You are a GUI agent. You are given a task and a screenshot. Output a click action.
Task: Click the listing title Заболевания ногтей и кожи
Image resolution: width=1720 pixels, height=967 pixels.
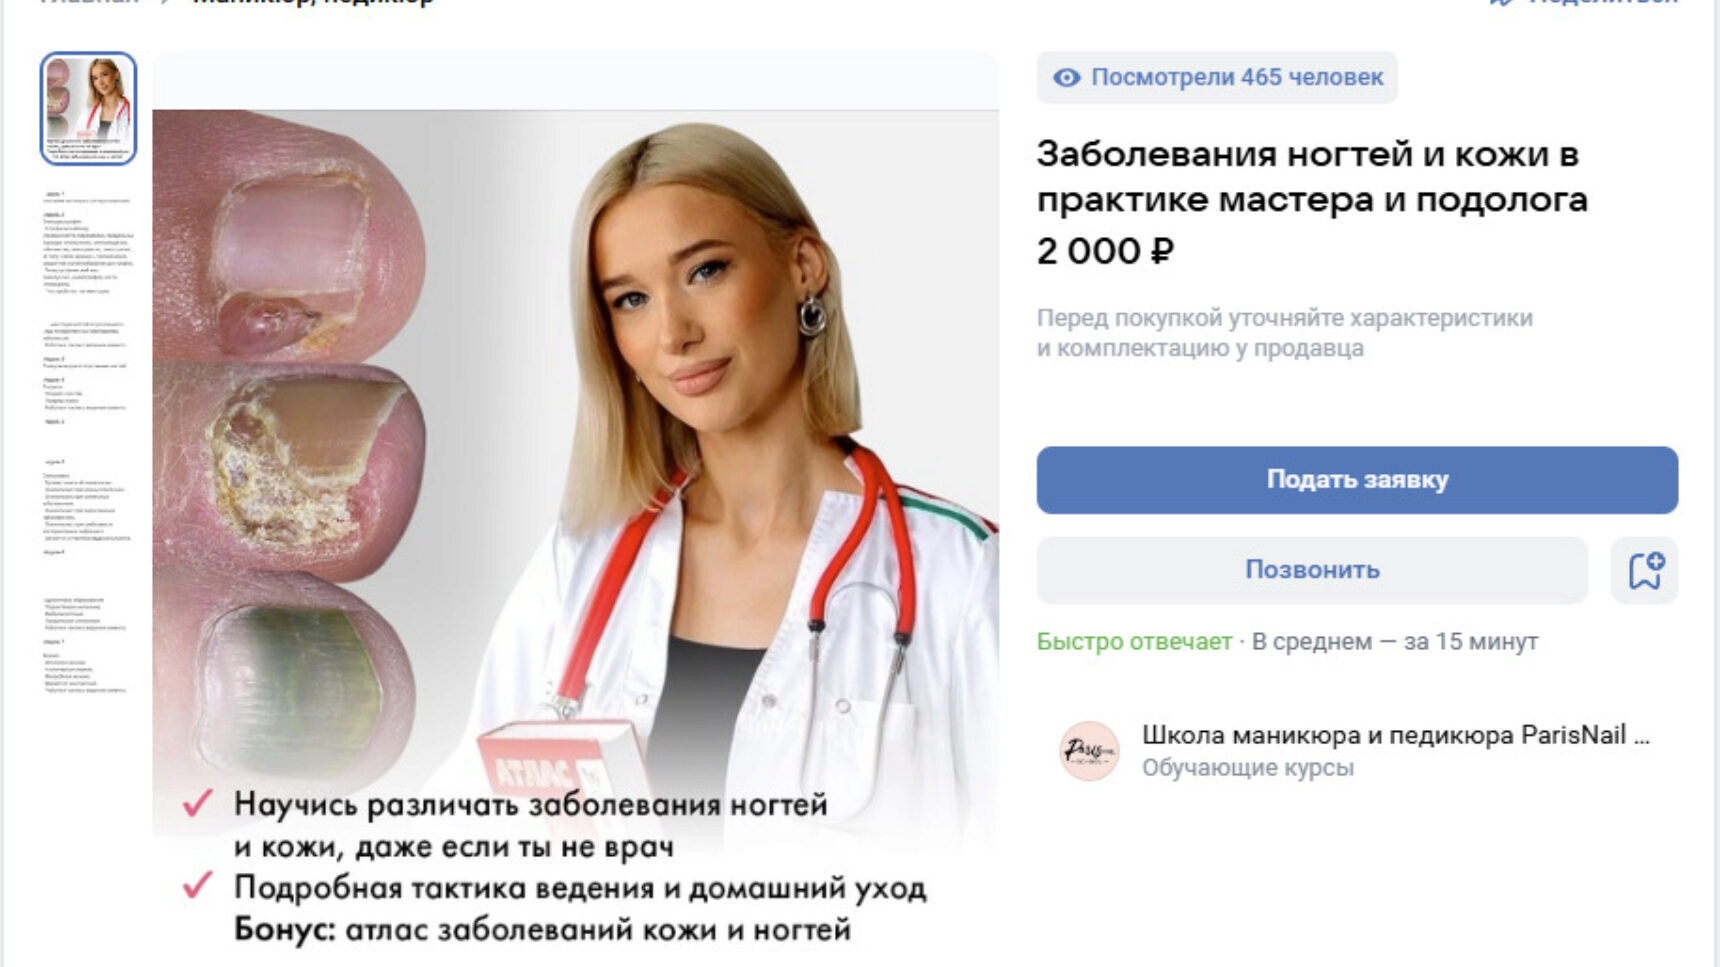[x=1312, y=177]
